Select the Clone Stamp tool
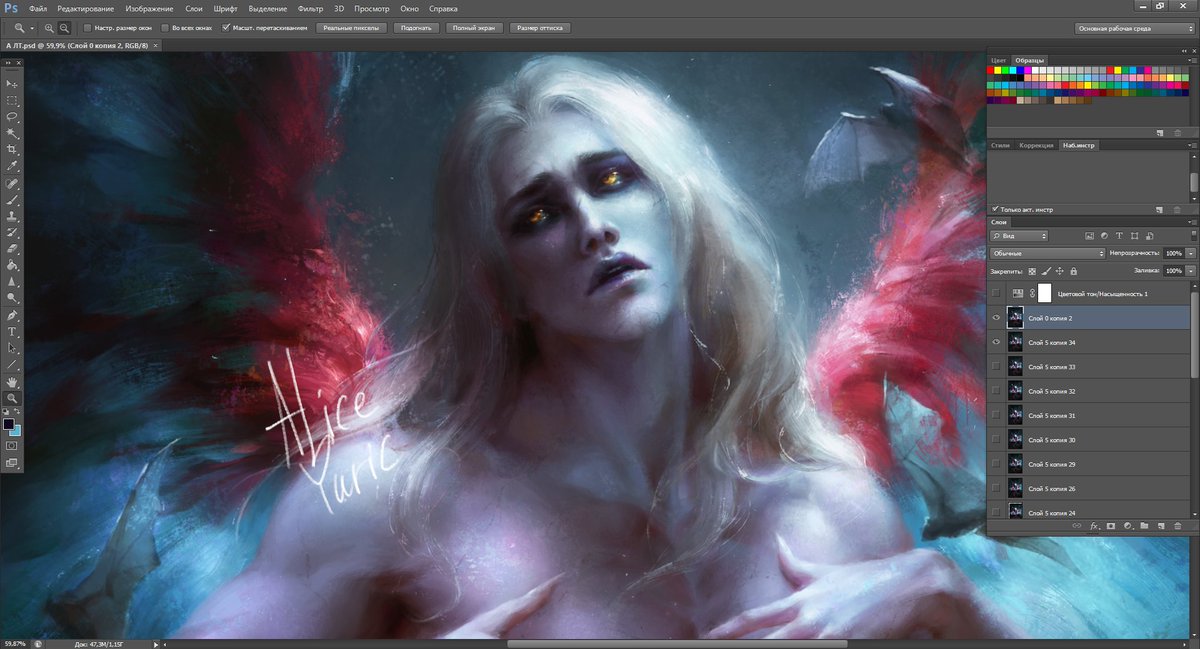 coord(12,215)
